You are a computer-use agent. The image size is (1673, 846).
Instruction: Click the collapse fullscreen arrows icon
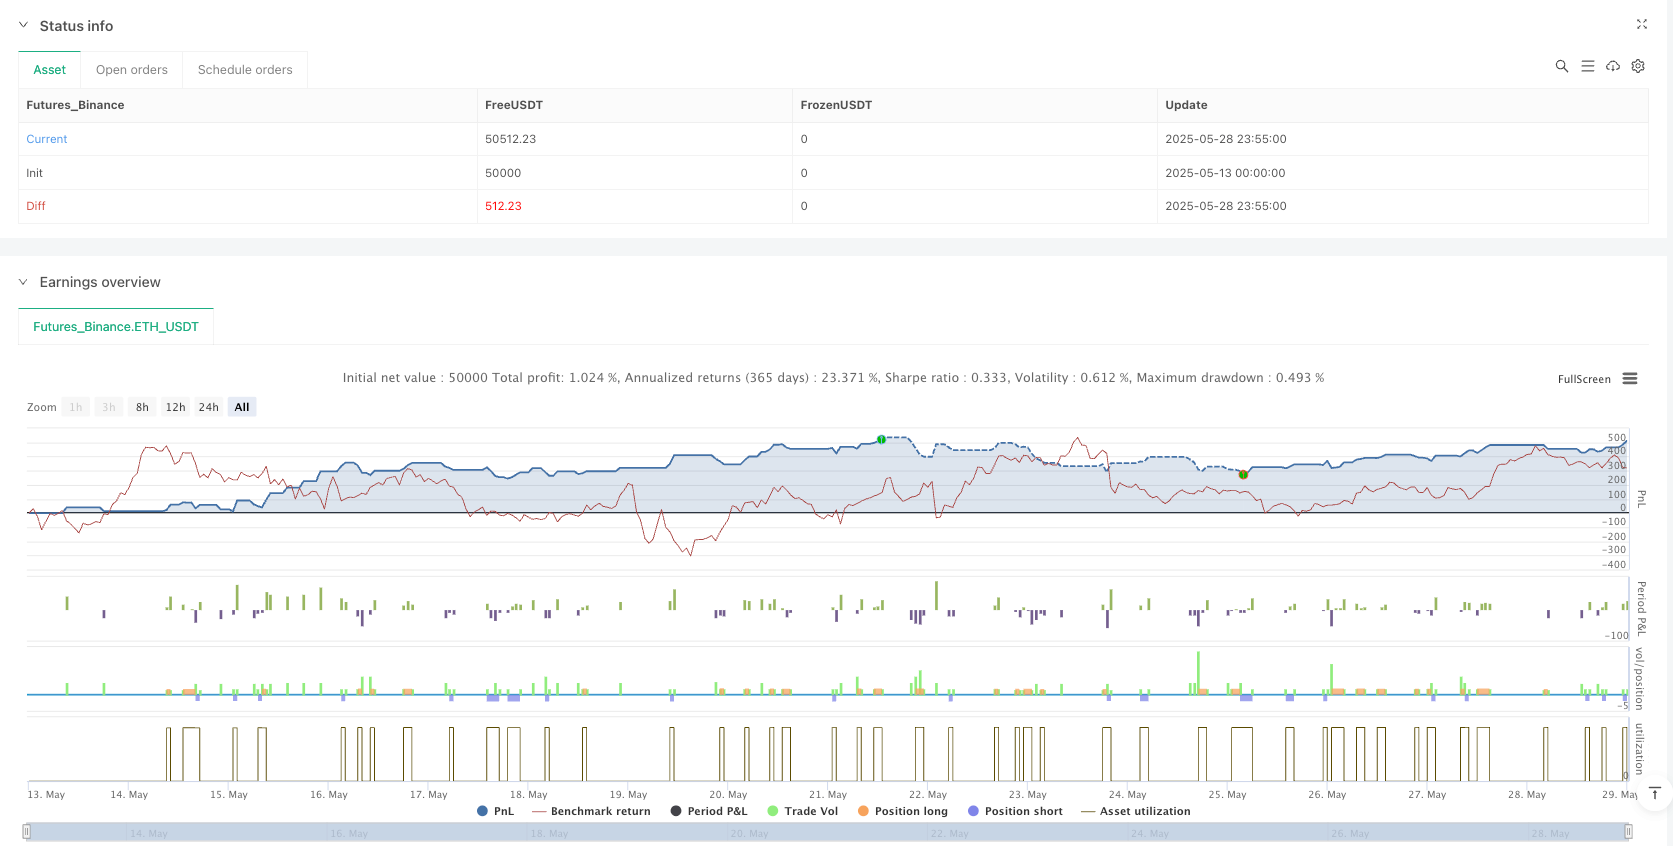tap(1641, 24)
